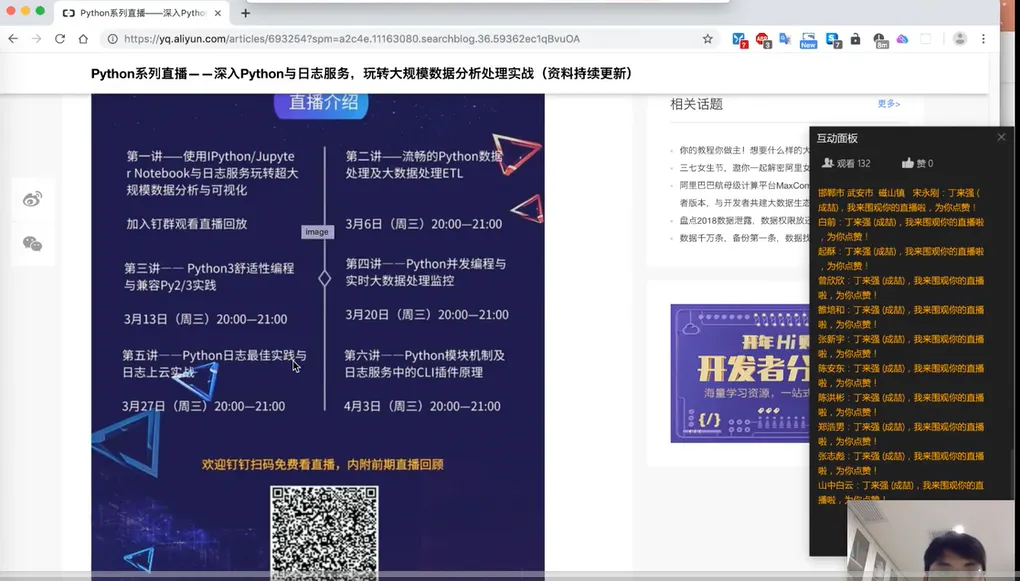The width and height of the screenshot is (1020, 581).
Task: Open a new browser tab
Action: 245,13
